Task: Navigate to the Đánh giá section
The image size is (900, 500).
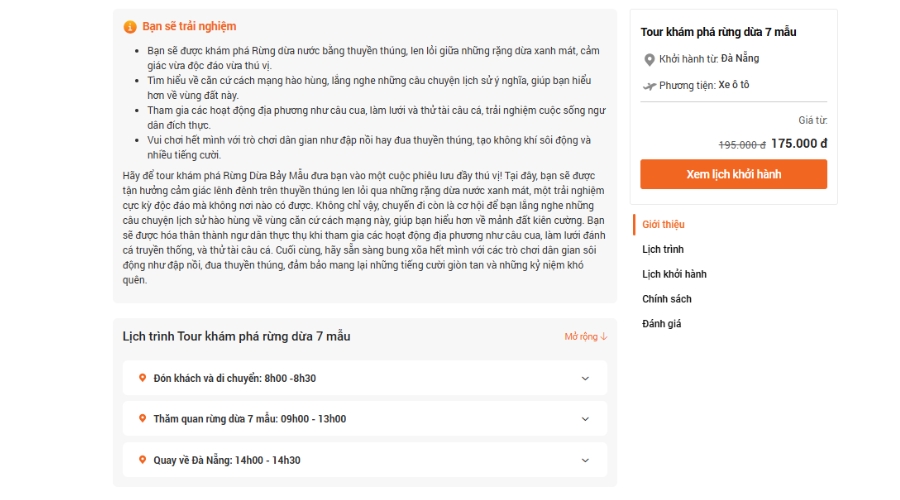Action: (x=661, y=324)
